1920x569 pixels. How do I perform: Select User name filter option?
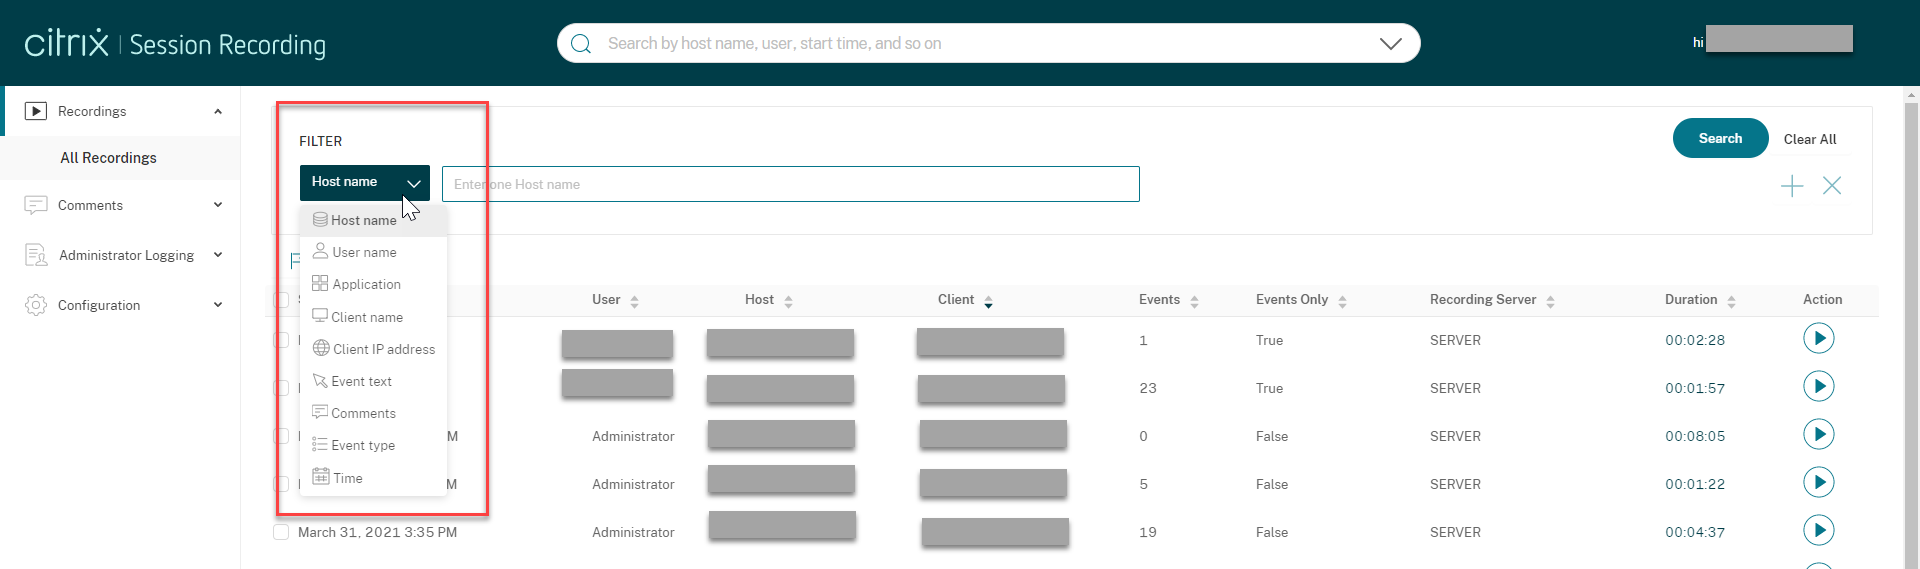(x=364, y=252)
